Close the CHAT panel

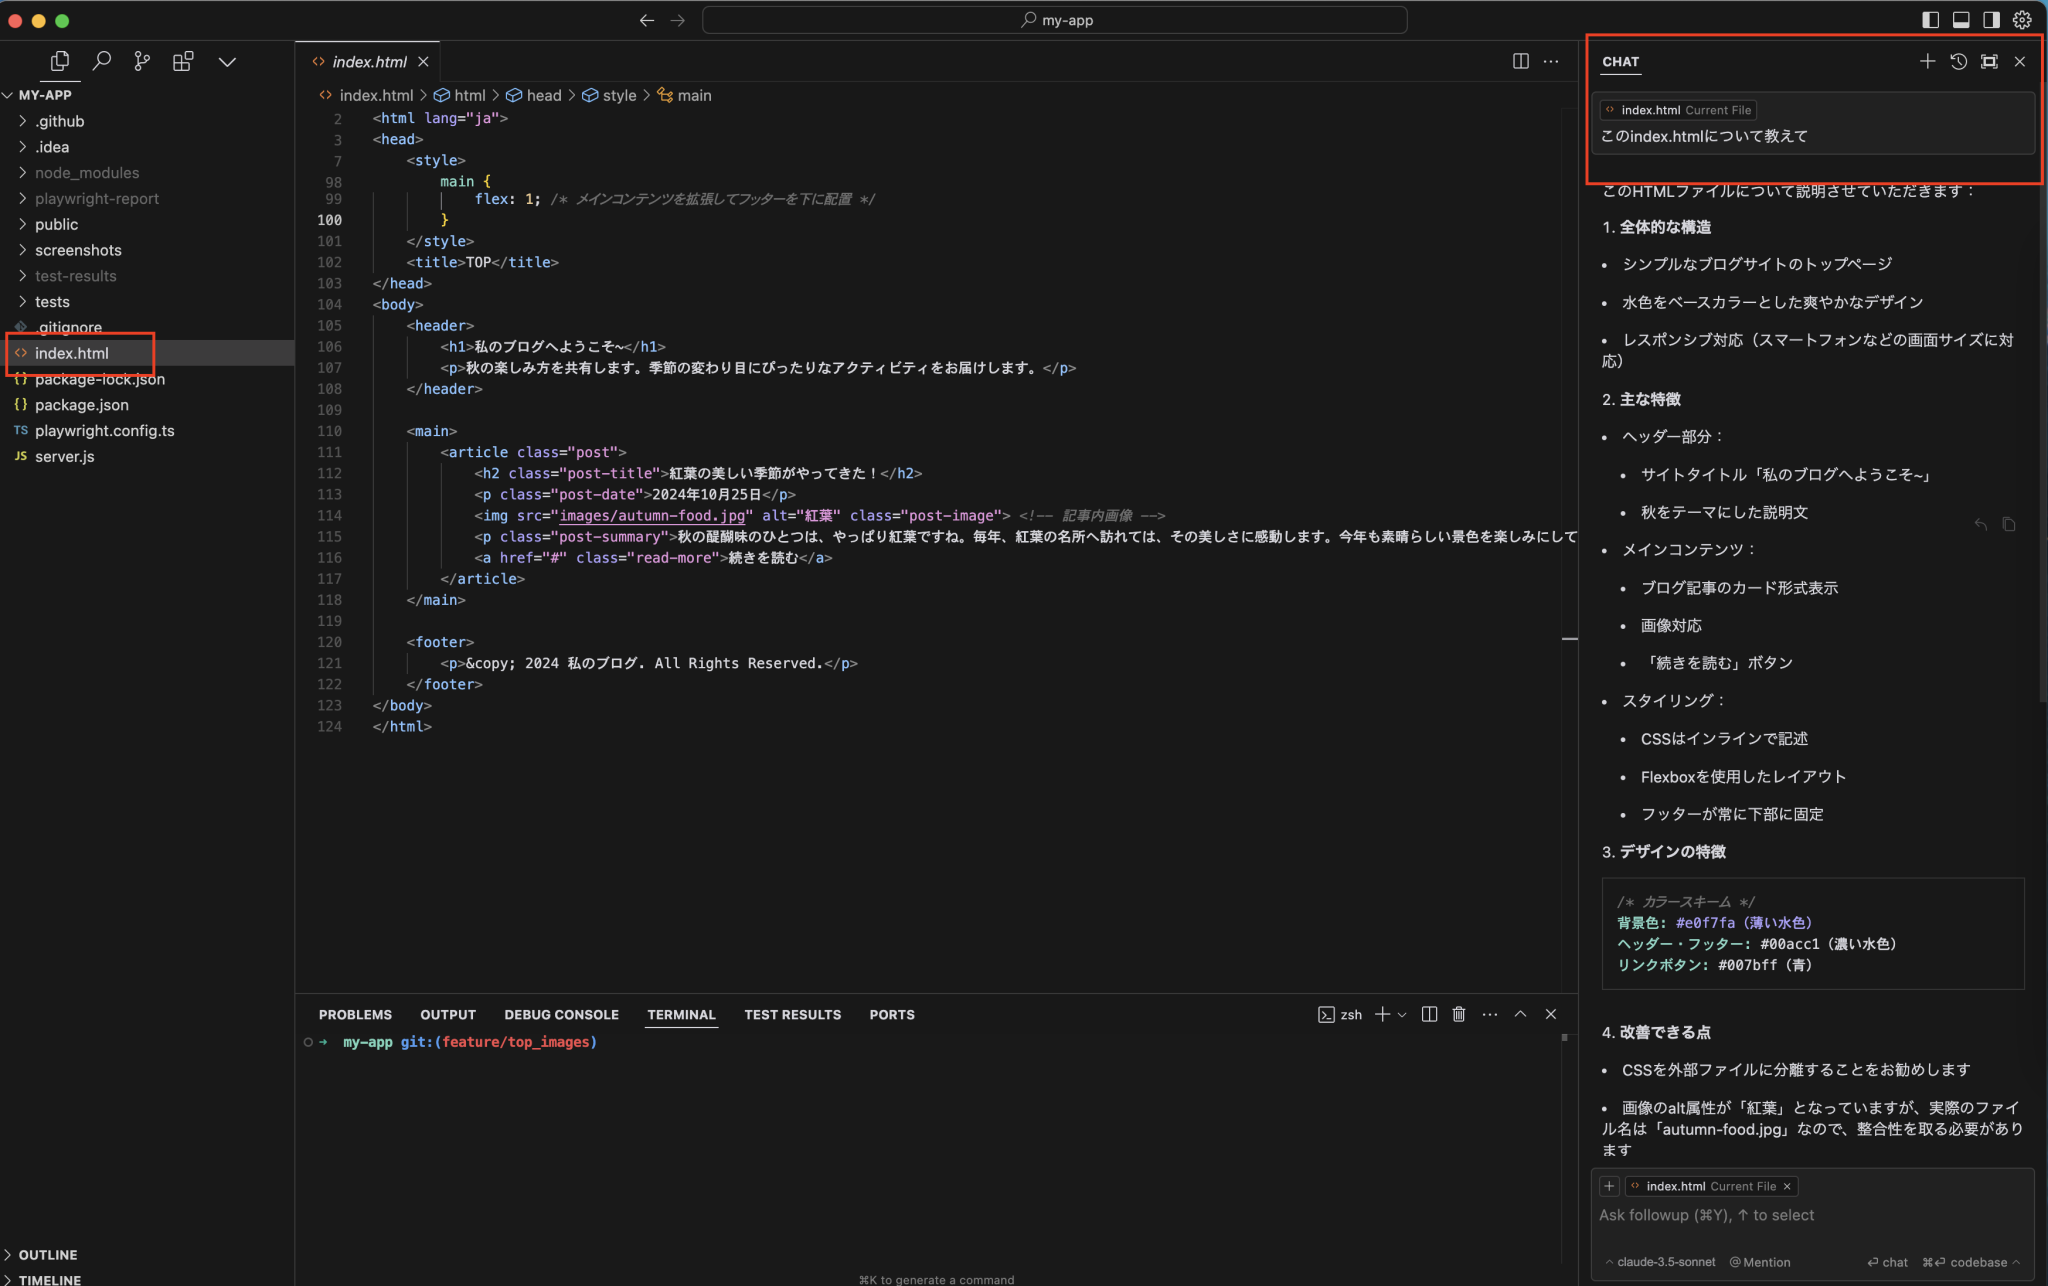2020,61
